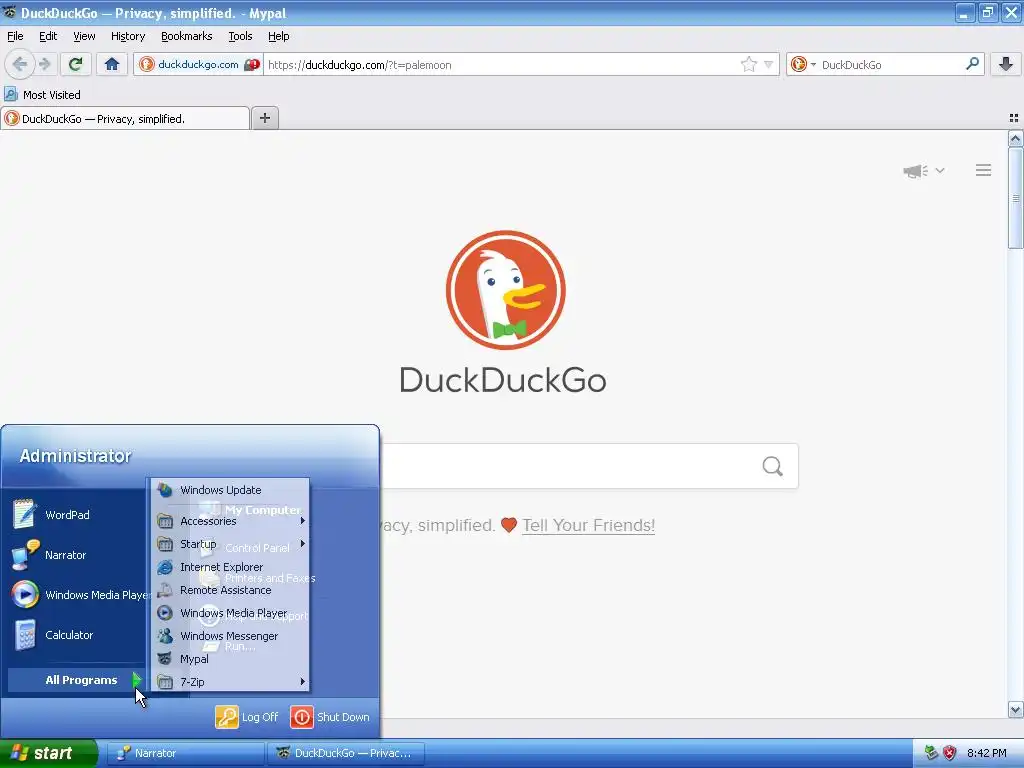Click in the DuckDuckGo page search field

568,466
